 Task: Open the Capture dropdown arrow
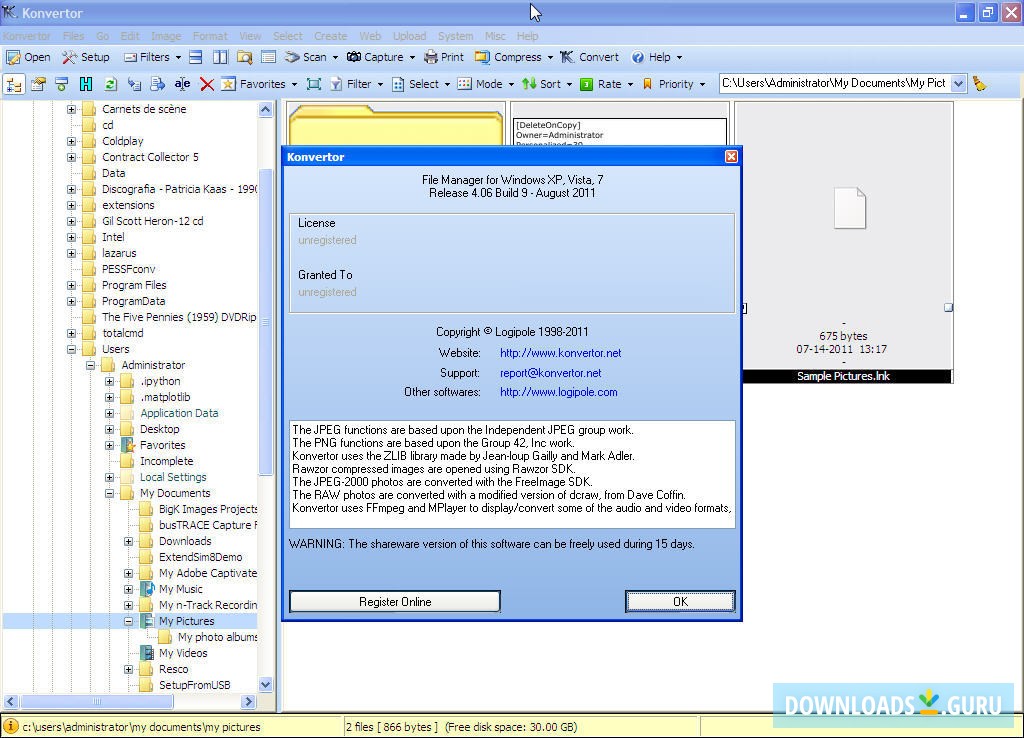412,57
